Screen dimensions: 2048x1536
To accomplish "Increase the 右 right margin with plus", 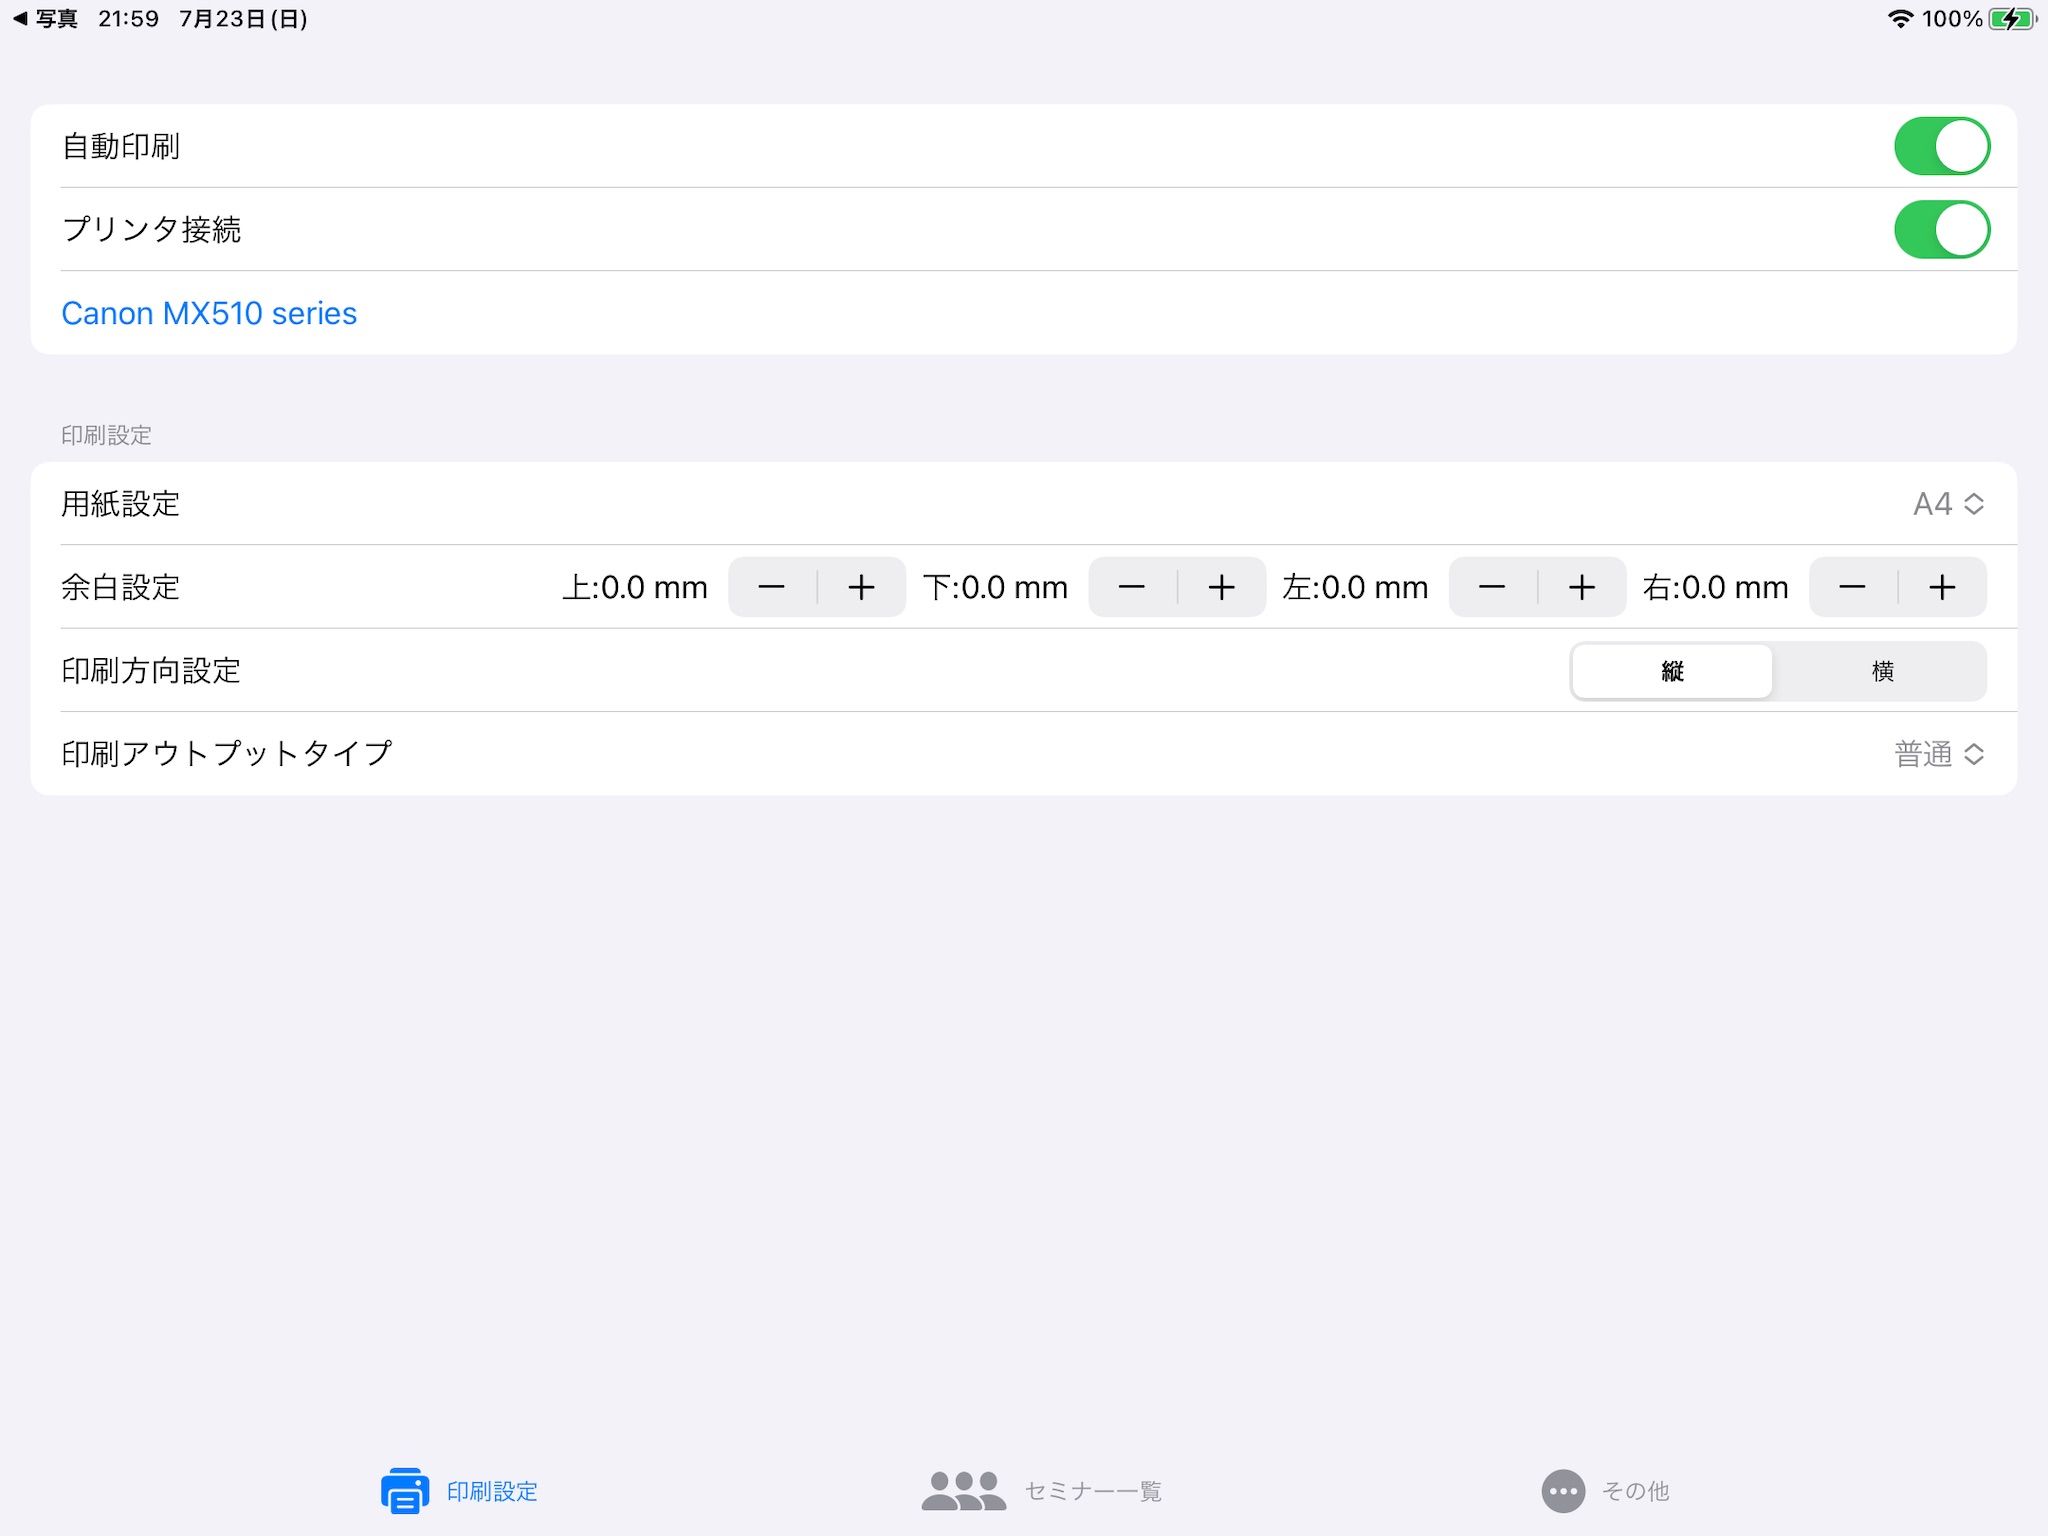I will [1942, 587].
